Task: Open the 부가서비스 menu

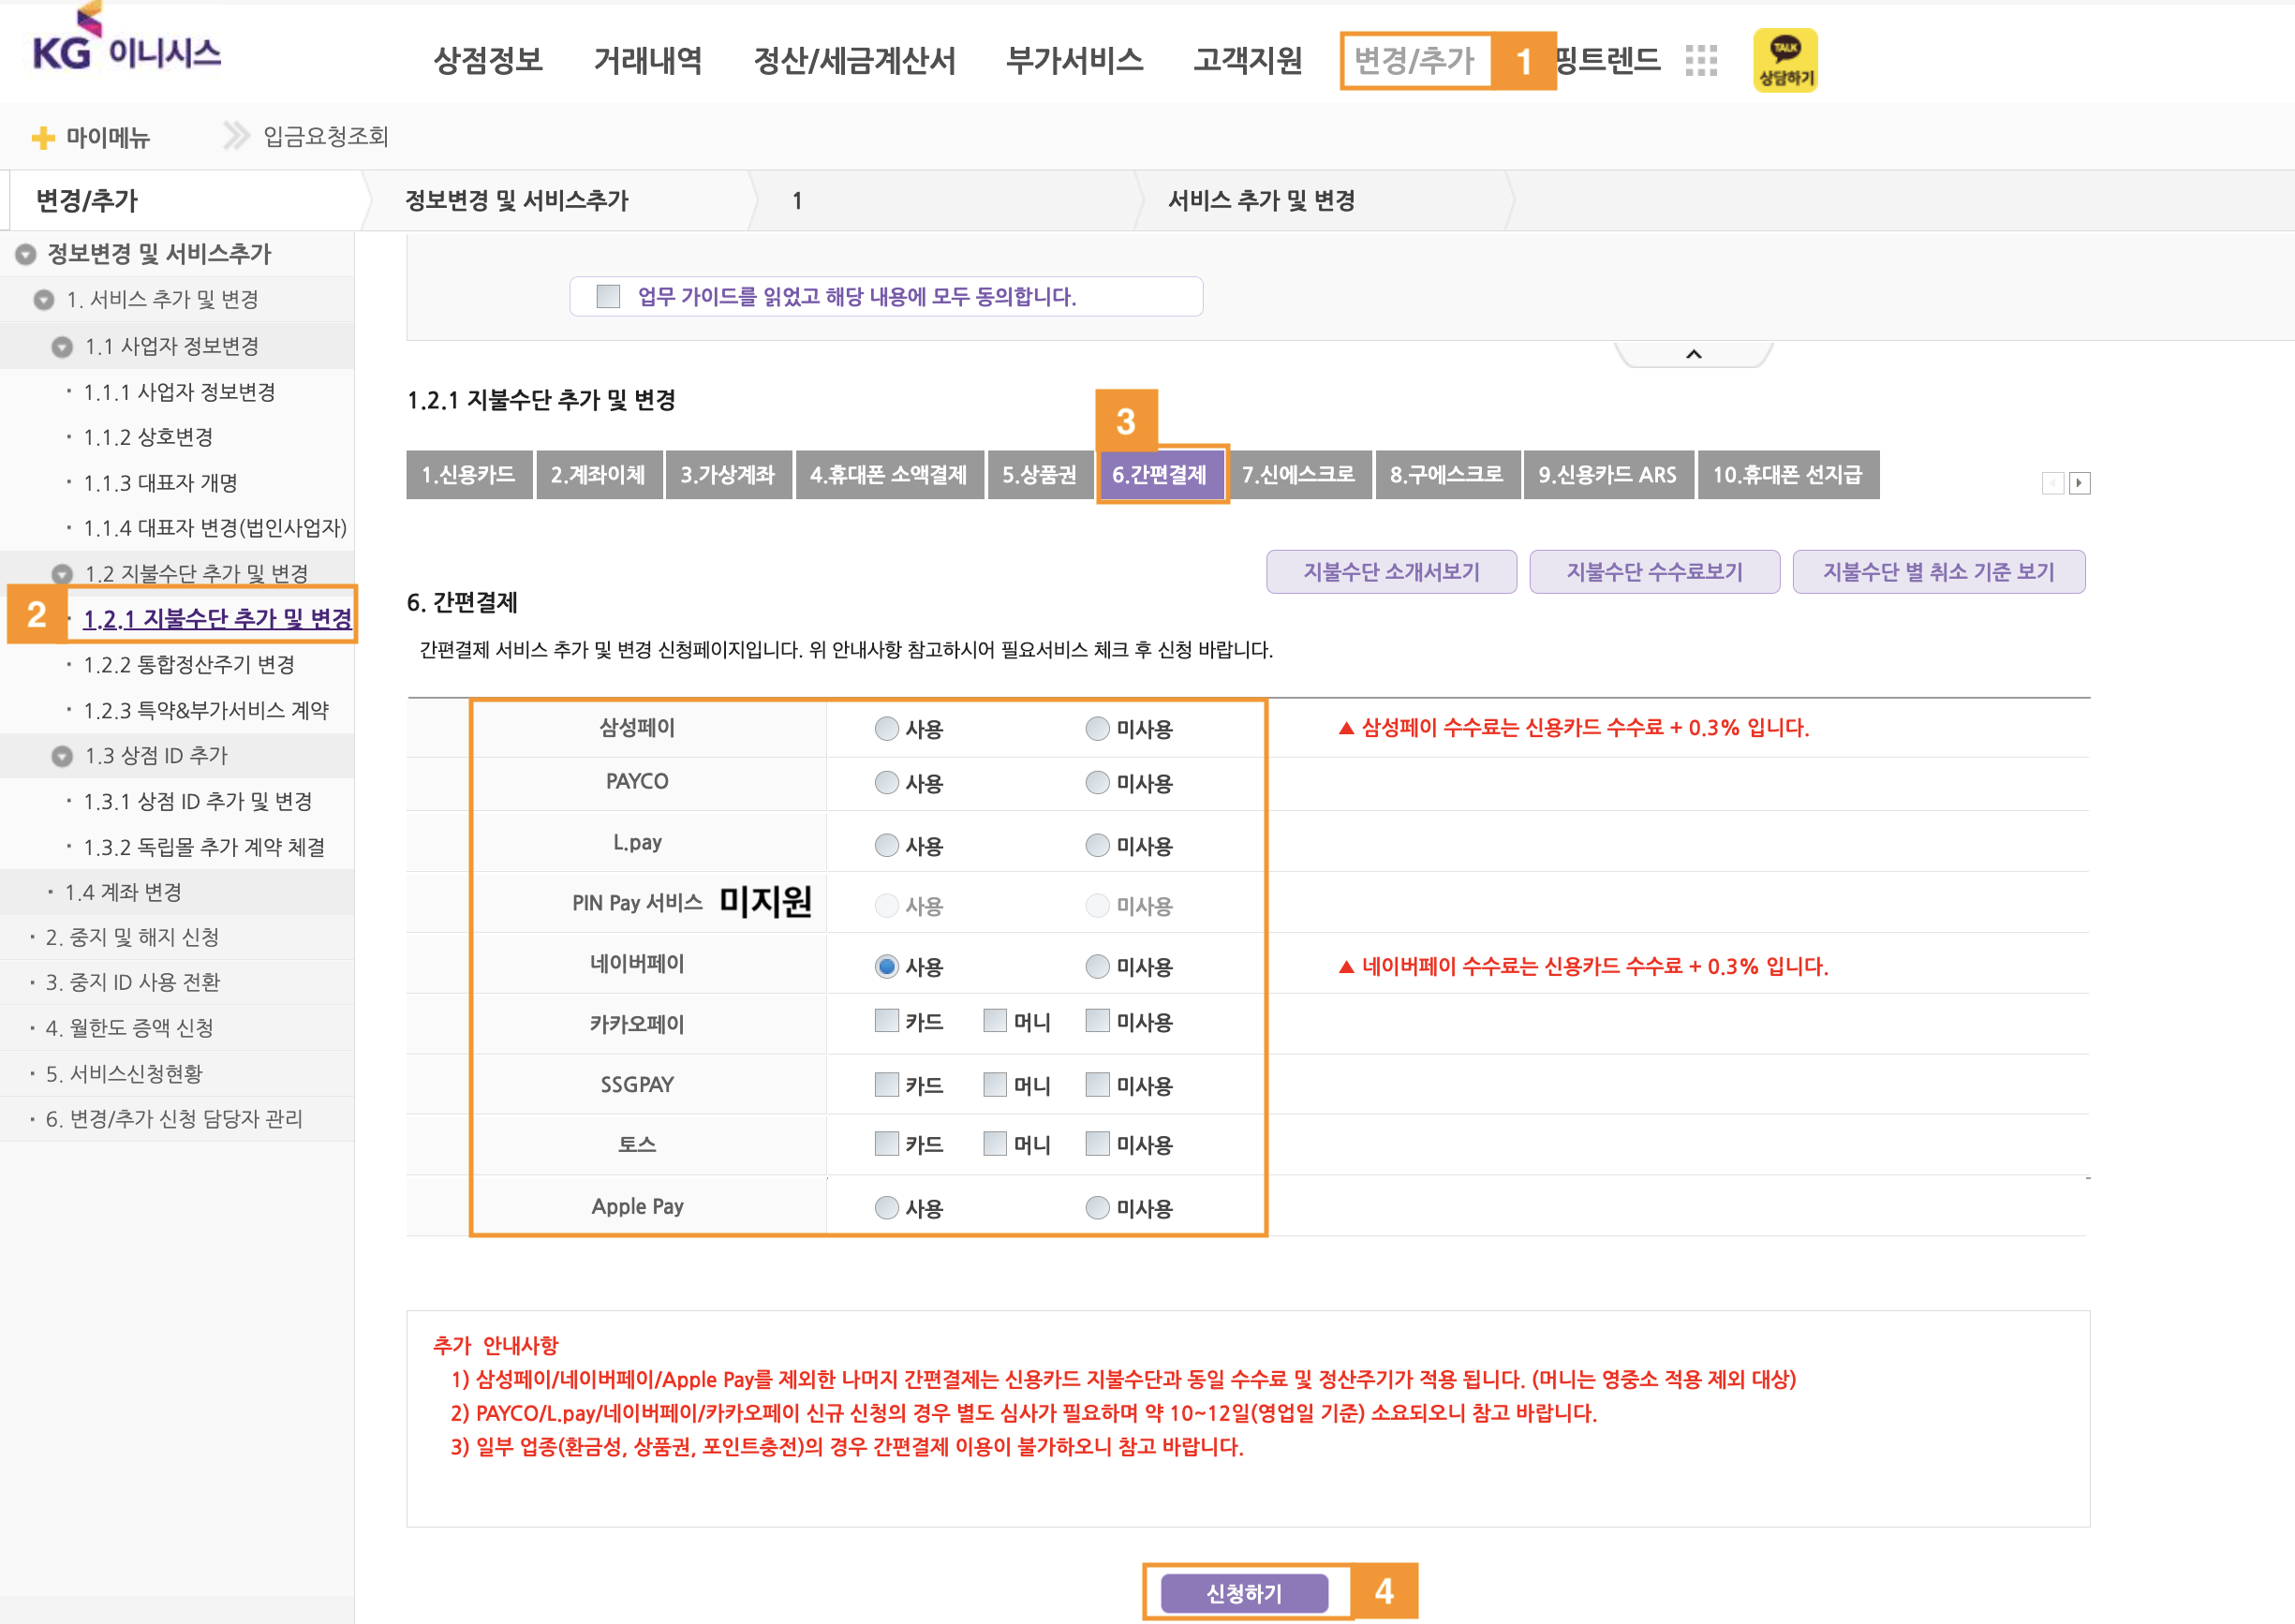Action: pos(1075,61)
